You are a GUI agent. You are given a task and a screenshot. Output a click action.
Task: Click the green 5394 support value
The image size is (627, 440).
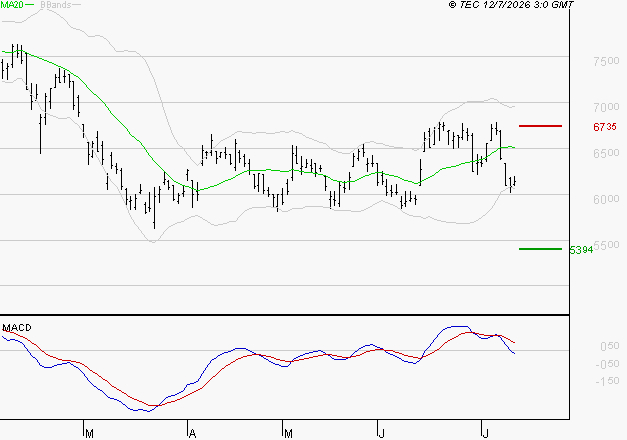pyautogui.click(x=581, y=250)
